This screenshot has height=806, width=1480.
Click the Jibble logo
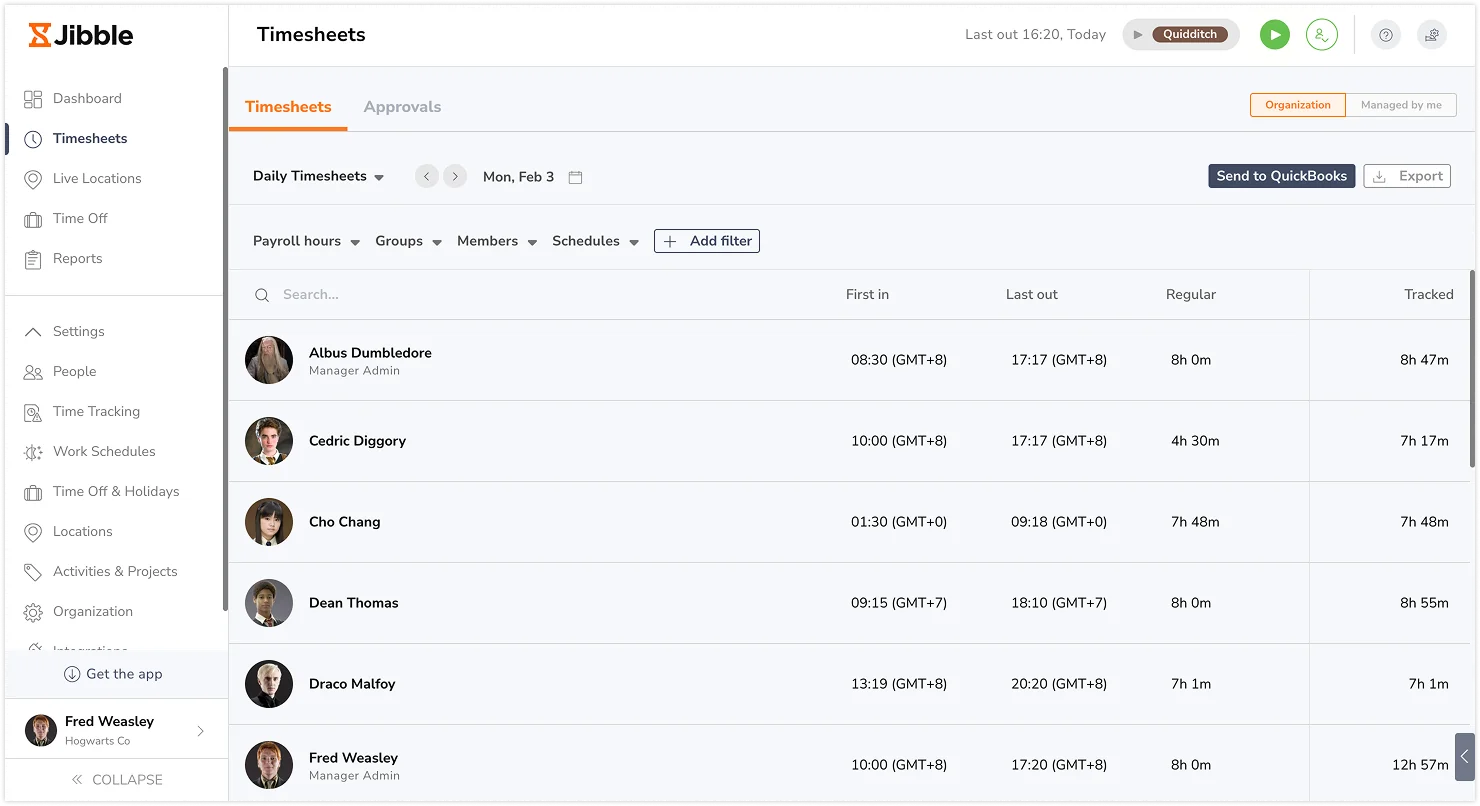(82, 35)
